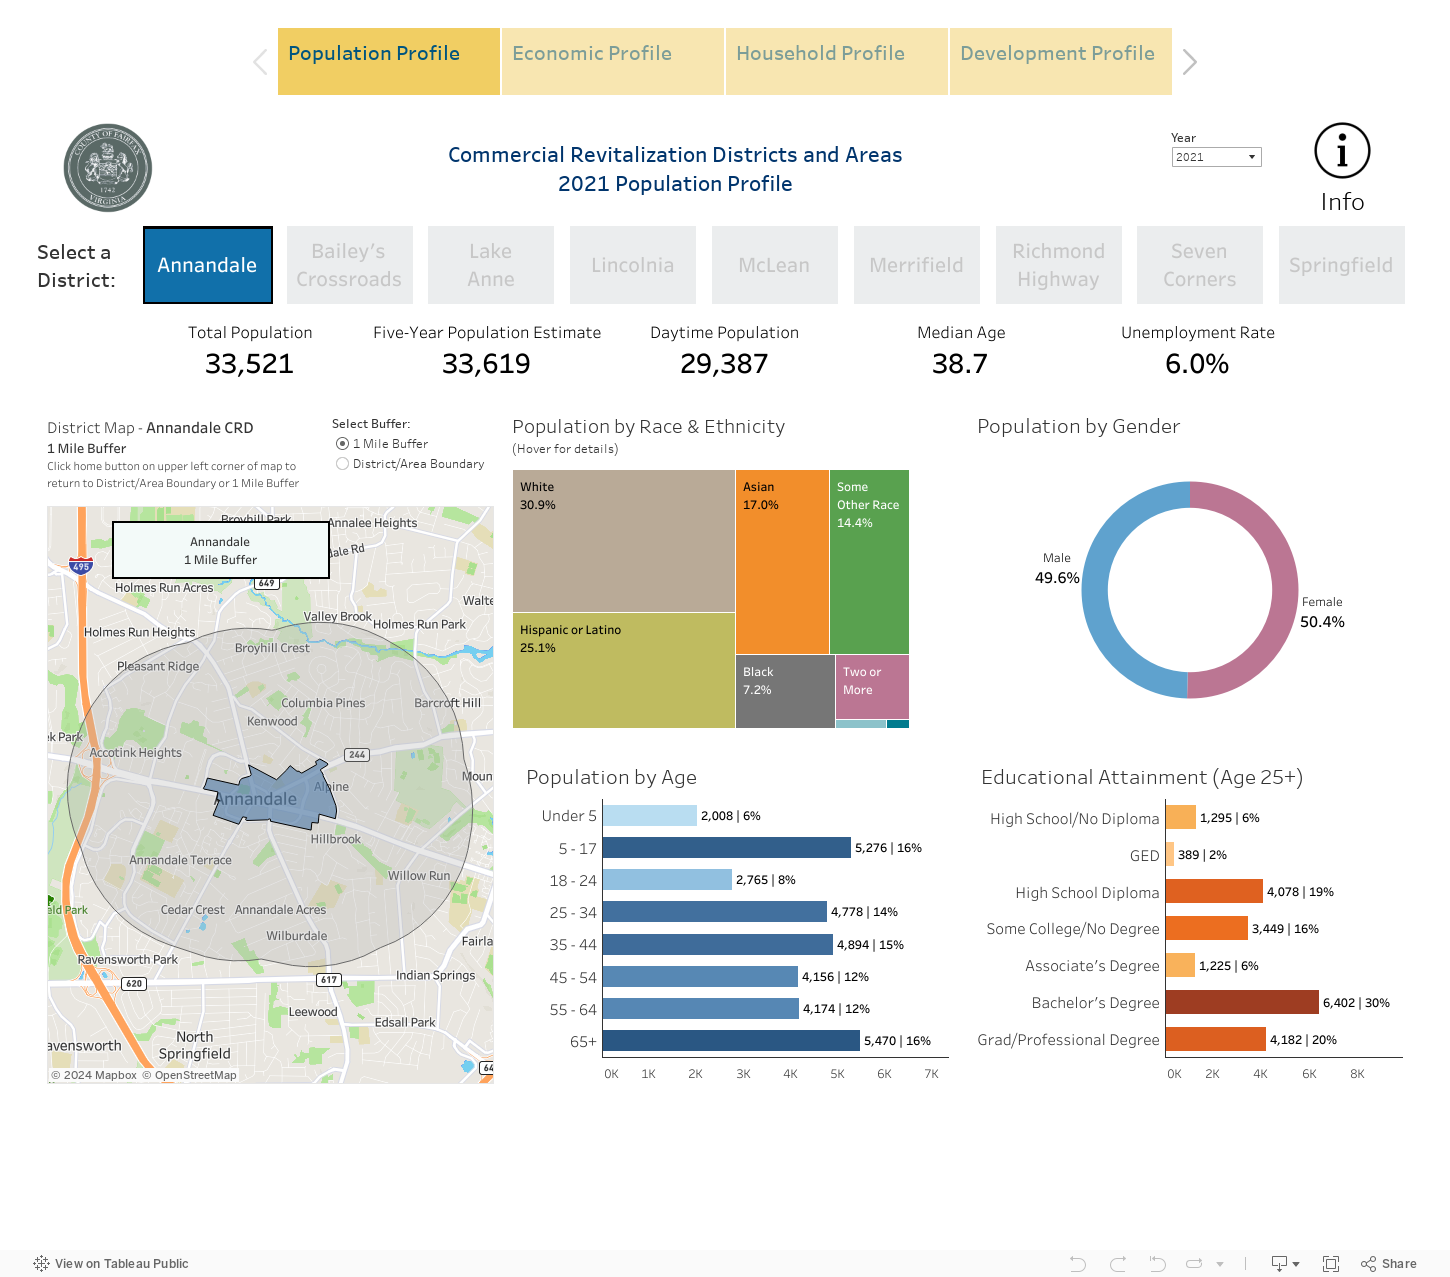Viewport: 1450px width, 1277px height.
Task: Click Daytime Population value 29,387
Action: coord(725,364)
